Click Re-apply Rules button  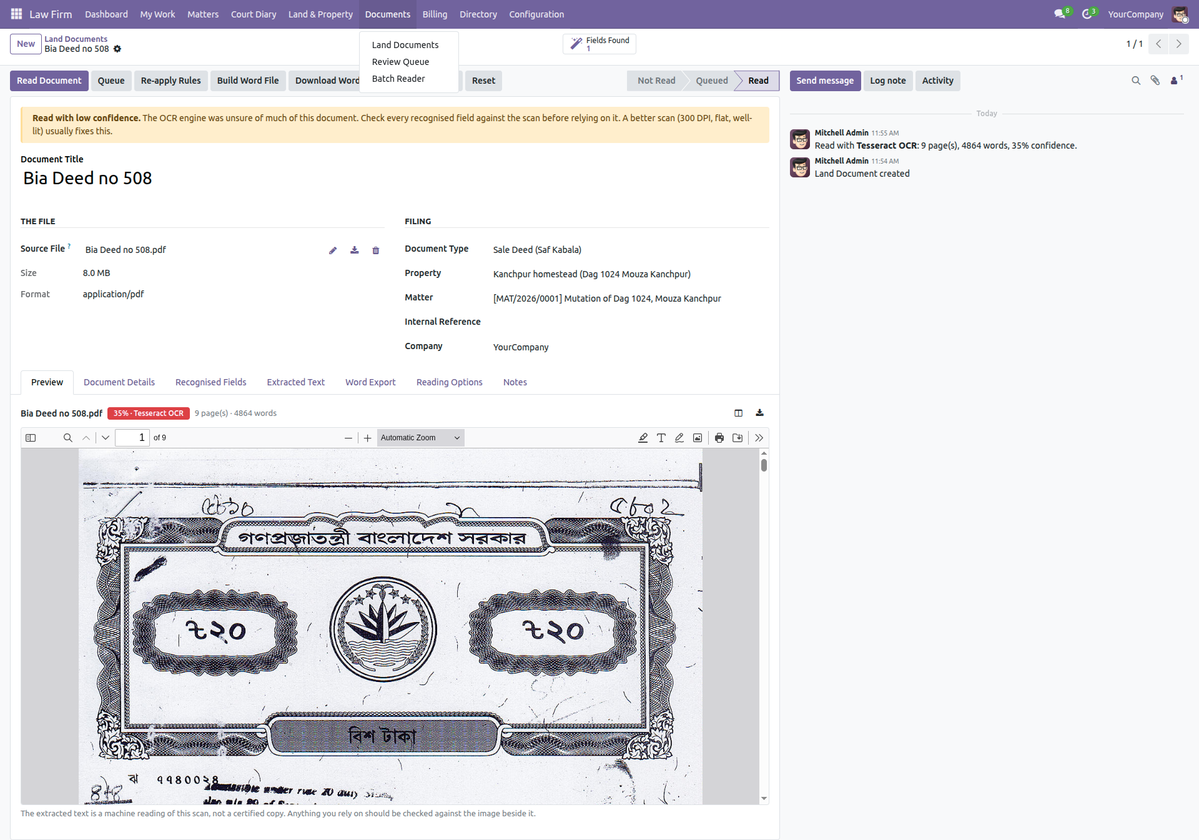171,80
